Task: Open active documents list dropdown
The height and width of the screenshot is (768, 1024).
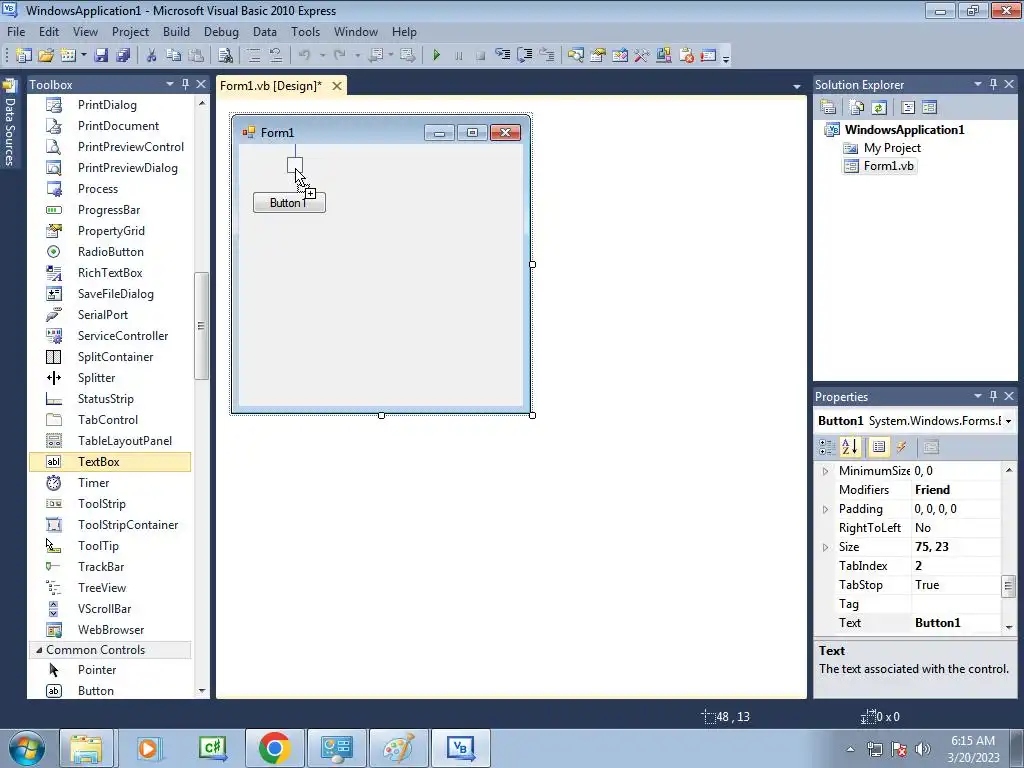Action: tap(797, 86)
